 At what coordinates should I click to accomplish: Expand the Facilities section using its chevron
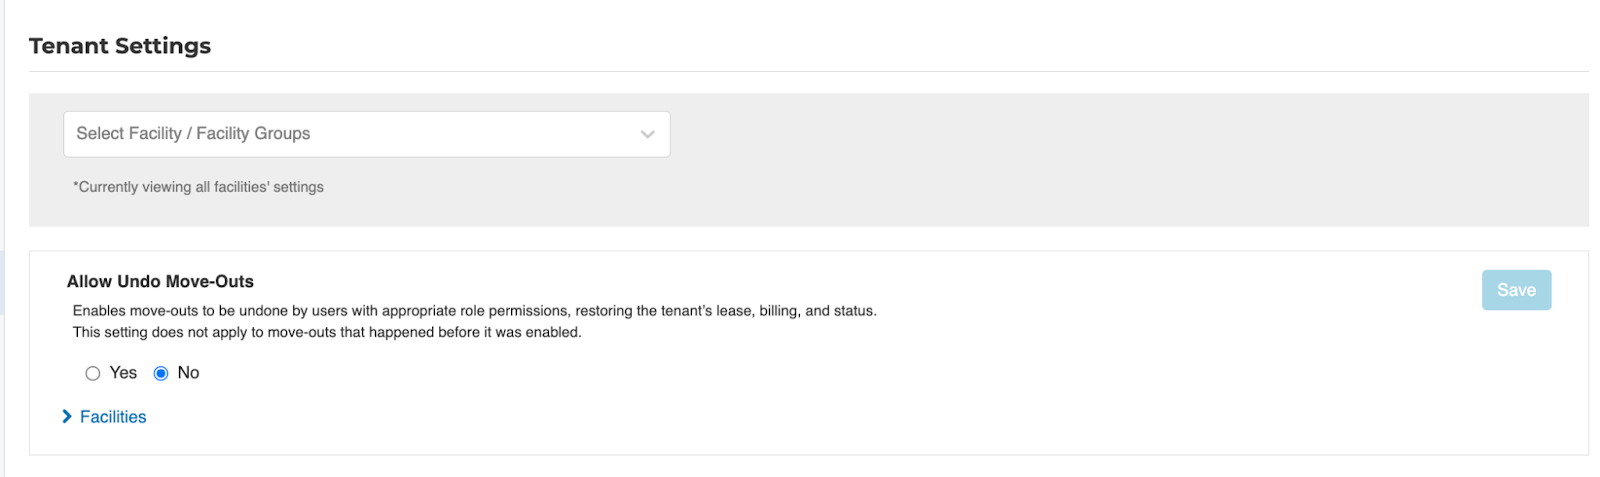click(67, 416)
